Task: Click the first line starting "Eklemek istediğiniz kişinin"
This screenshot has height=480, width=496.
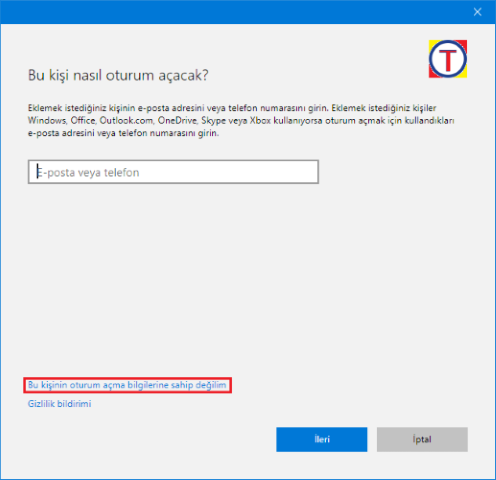Action: tap(232, 108)
